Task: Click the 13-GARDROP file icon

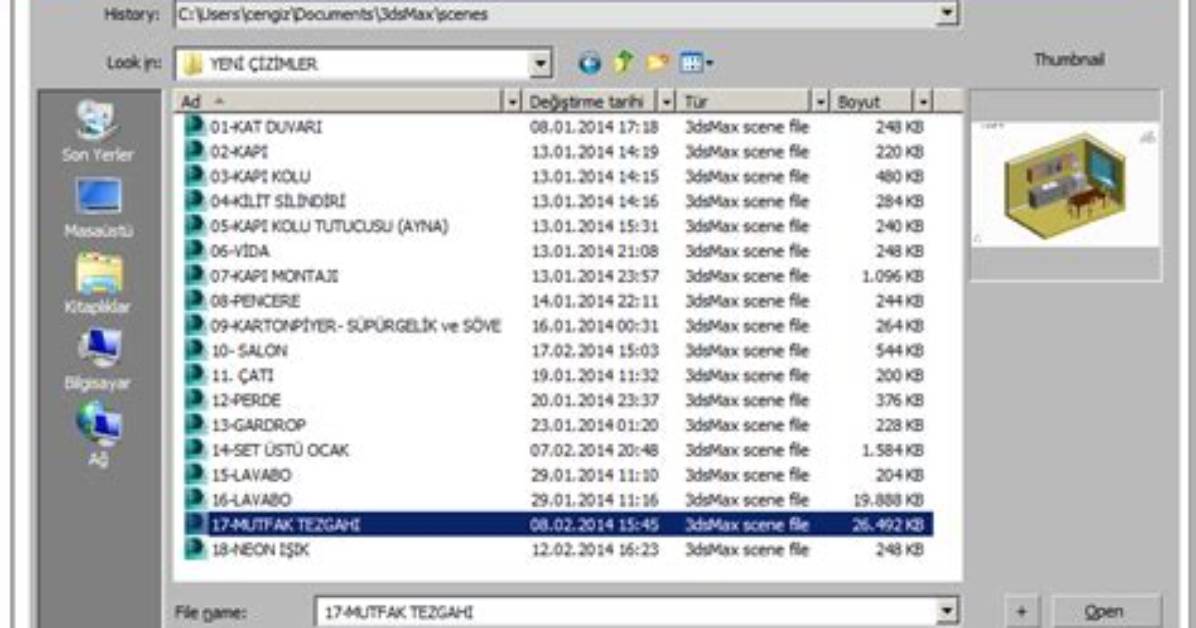Action: coord(195,424)
